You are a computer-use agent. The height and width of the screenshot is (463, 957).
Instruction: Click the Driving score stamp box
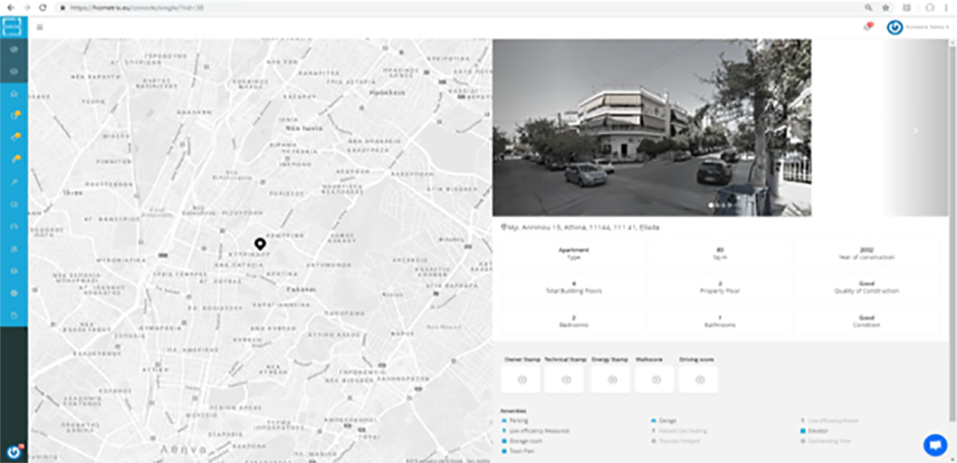point(699,379)
